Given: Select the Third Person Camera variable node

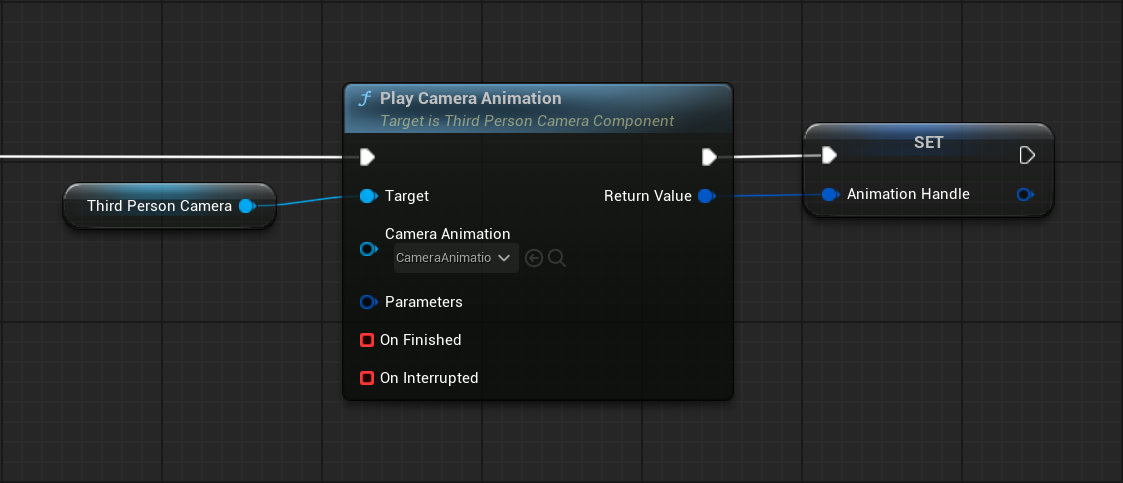Looking at the screenshot, I should [158, 206].
